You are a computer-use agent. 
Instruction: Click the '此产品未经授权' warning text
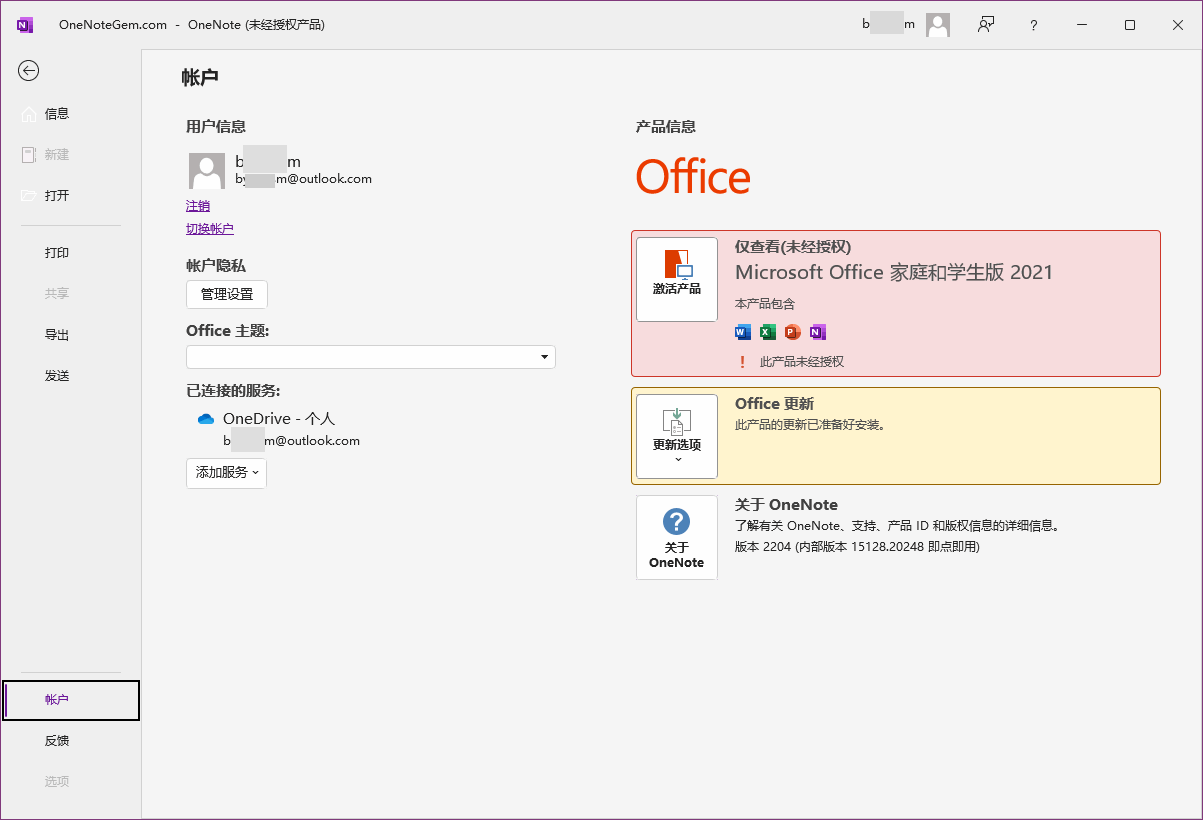(802, 362)
